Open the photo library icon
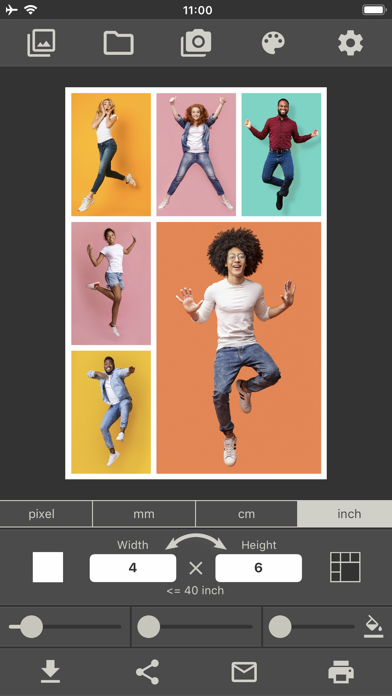 tap(41, 43)
